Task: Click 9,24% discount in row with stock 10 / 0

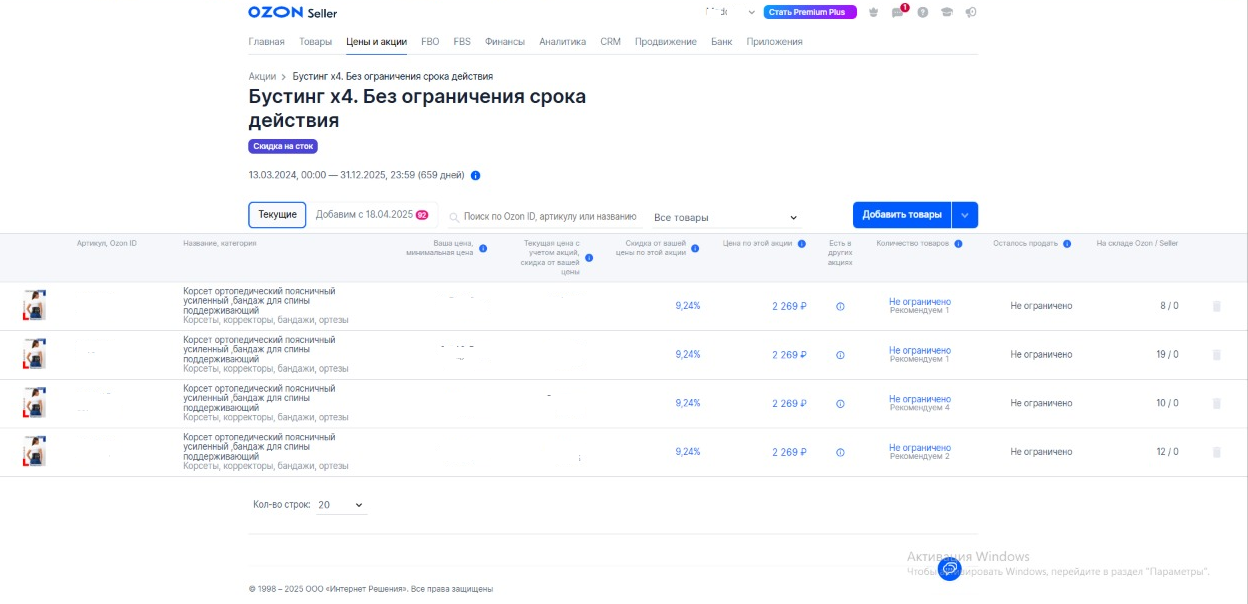Action: point(688,403)
